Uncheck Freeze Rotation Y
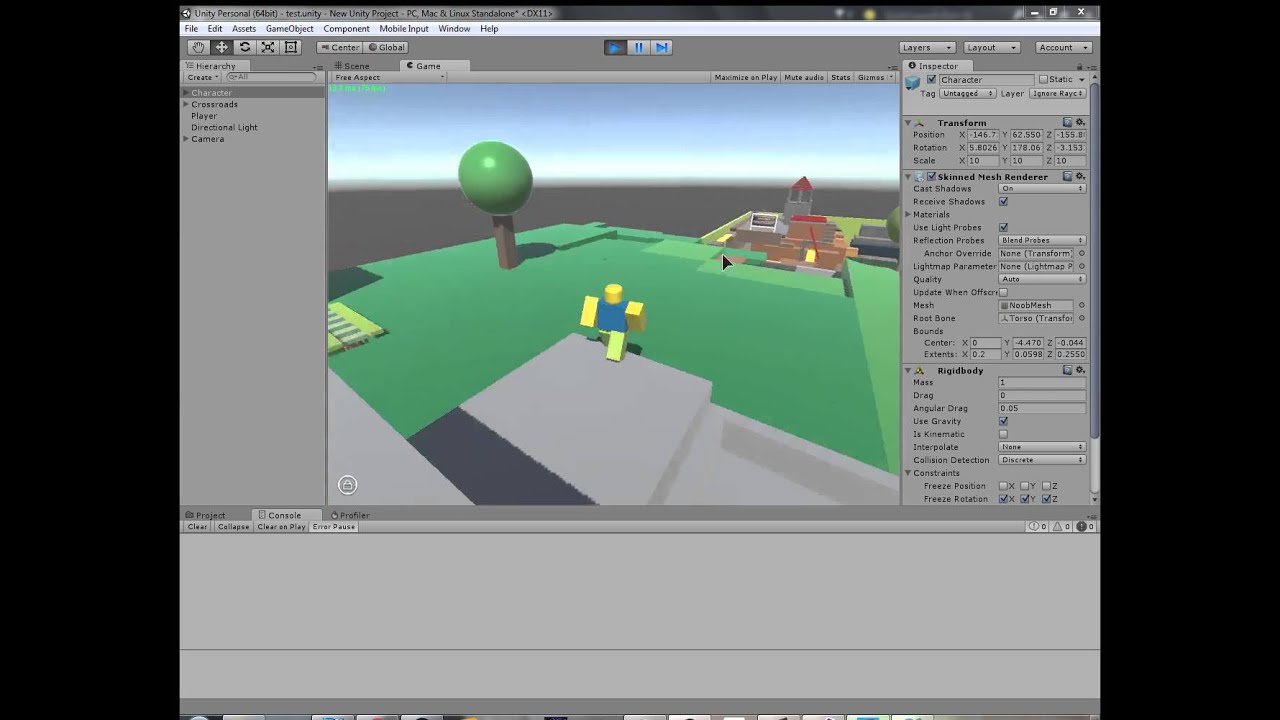Viewport: 1280px width, 720px height. [x=1025, y=499]
